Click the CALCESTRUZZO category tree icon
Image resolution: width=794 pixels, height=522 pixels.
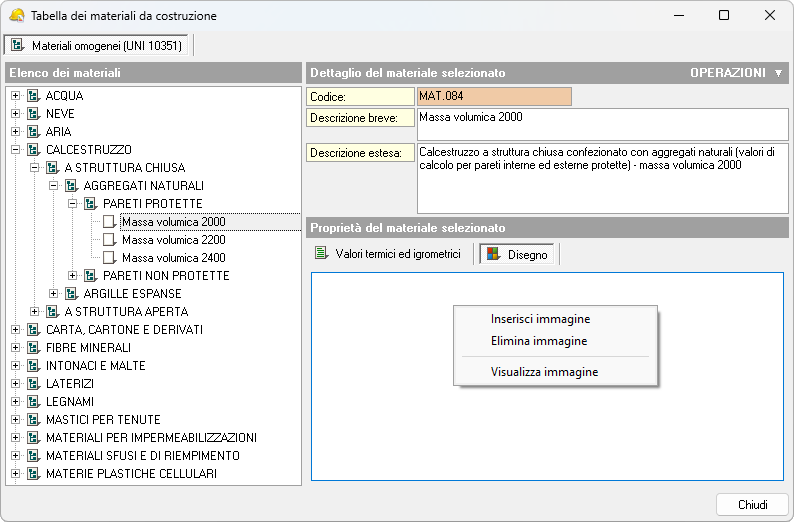coord(33,150)
